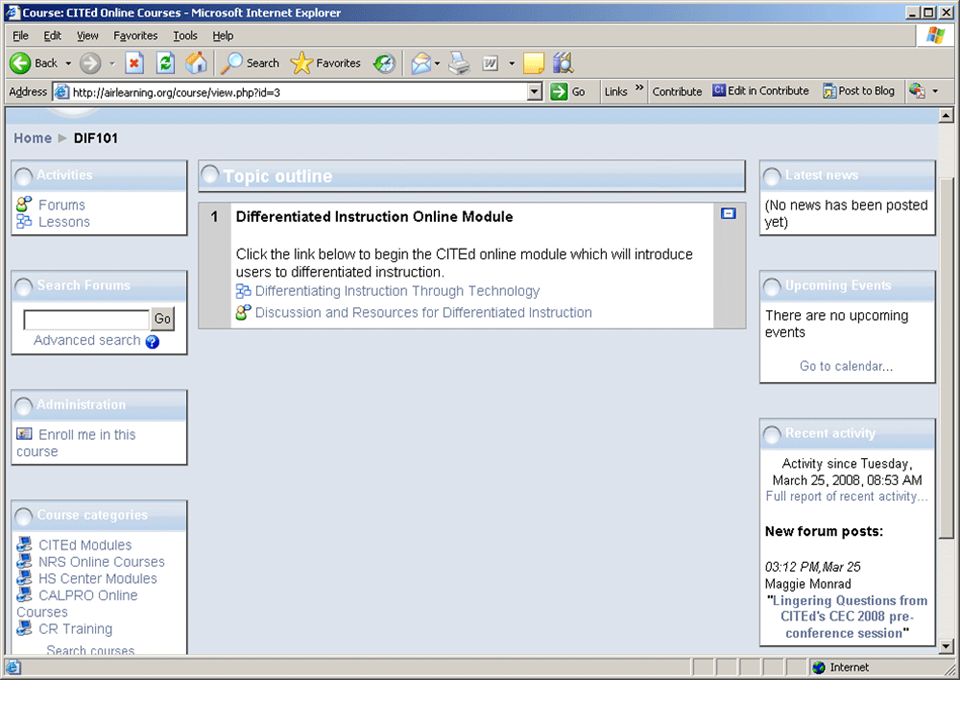Click the Research book icon
Viewport: 960px width, 720px height.
point(563,63)
